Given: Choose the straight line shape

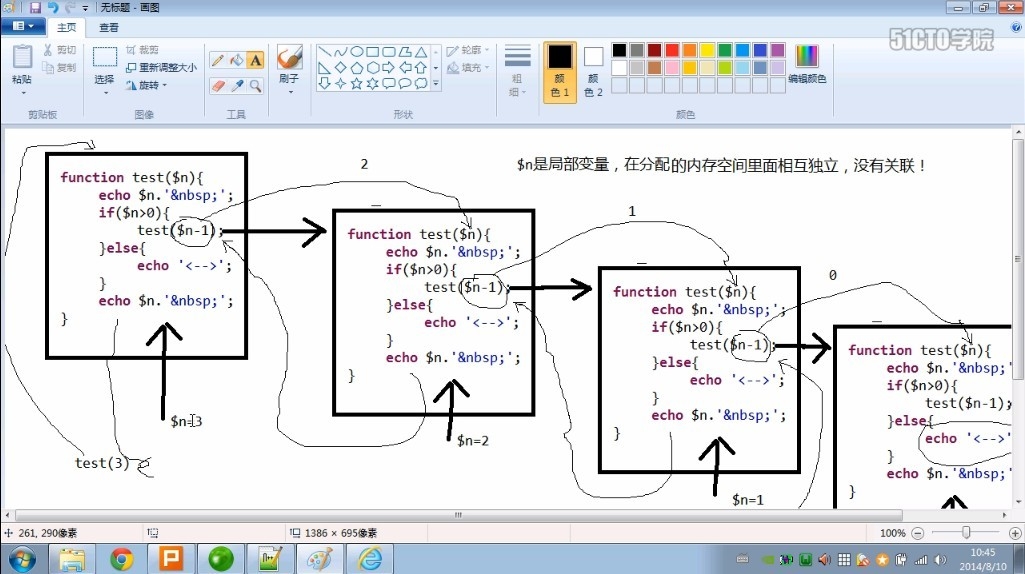Looking at the screenshot, I should pos(324,52).
